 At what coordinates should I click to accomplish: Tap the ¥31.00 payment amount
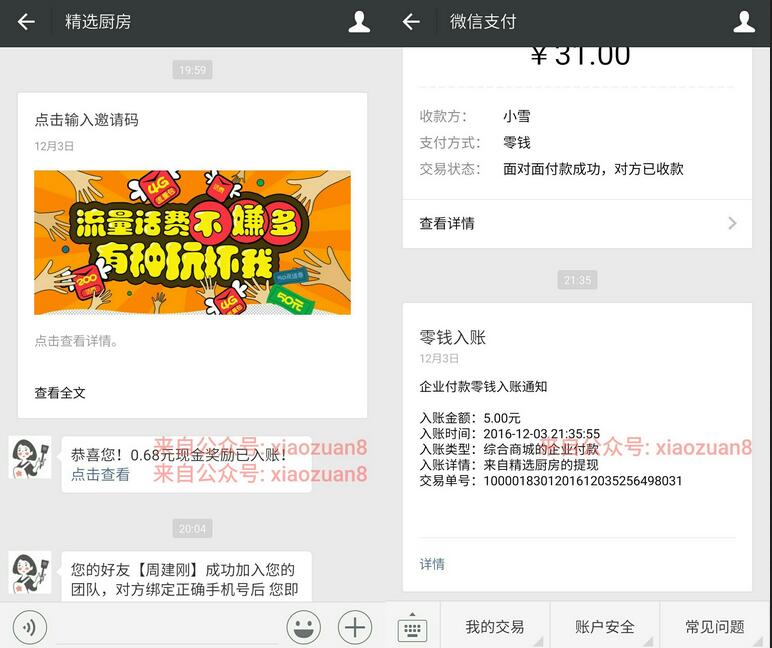coord(580,55)
